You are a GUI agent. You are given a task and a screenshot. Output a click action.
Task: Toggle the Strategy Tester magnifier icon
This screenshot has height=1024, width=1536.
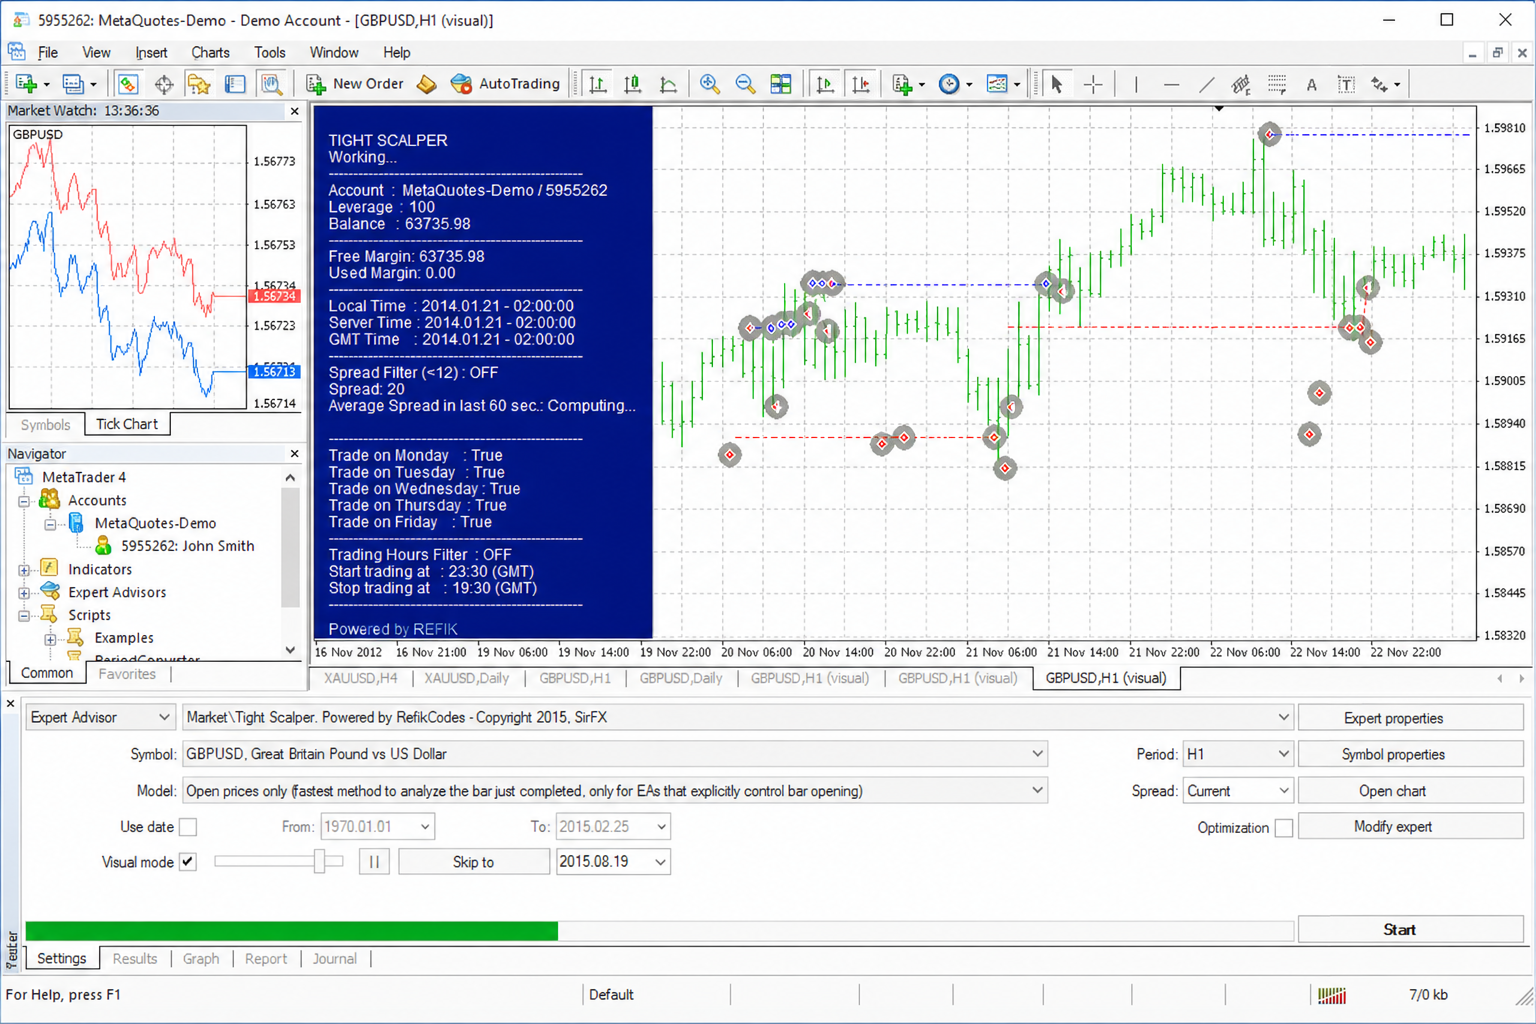point(271,84)
